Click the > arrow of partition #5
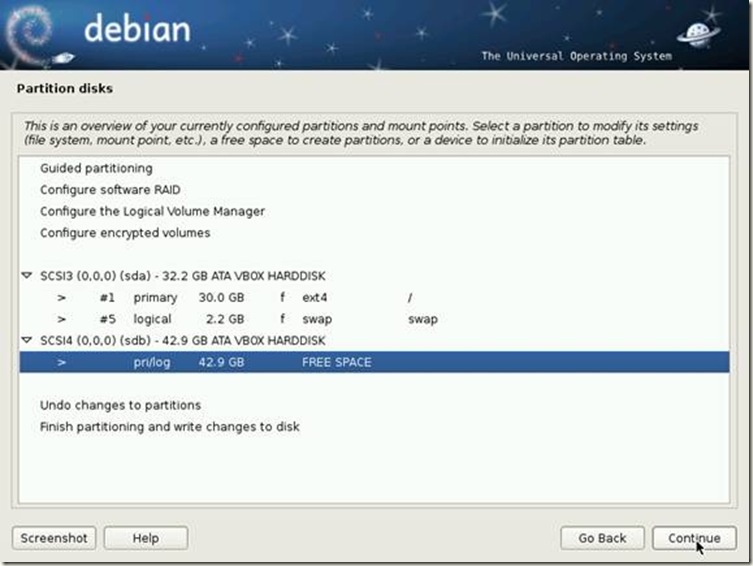 coord(61,319)
